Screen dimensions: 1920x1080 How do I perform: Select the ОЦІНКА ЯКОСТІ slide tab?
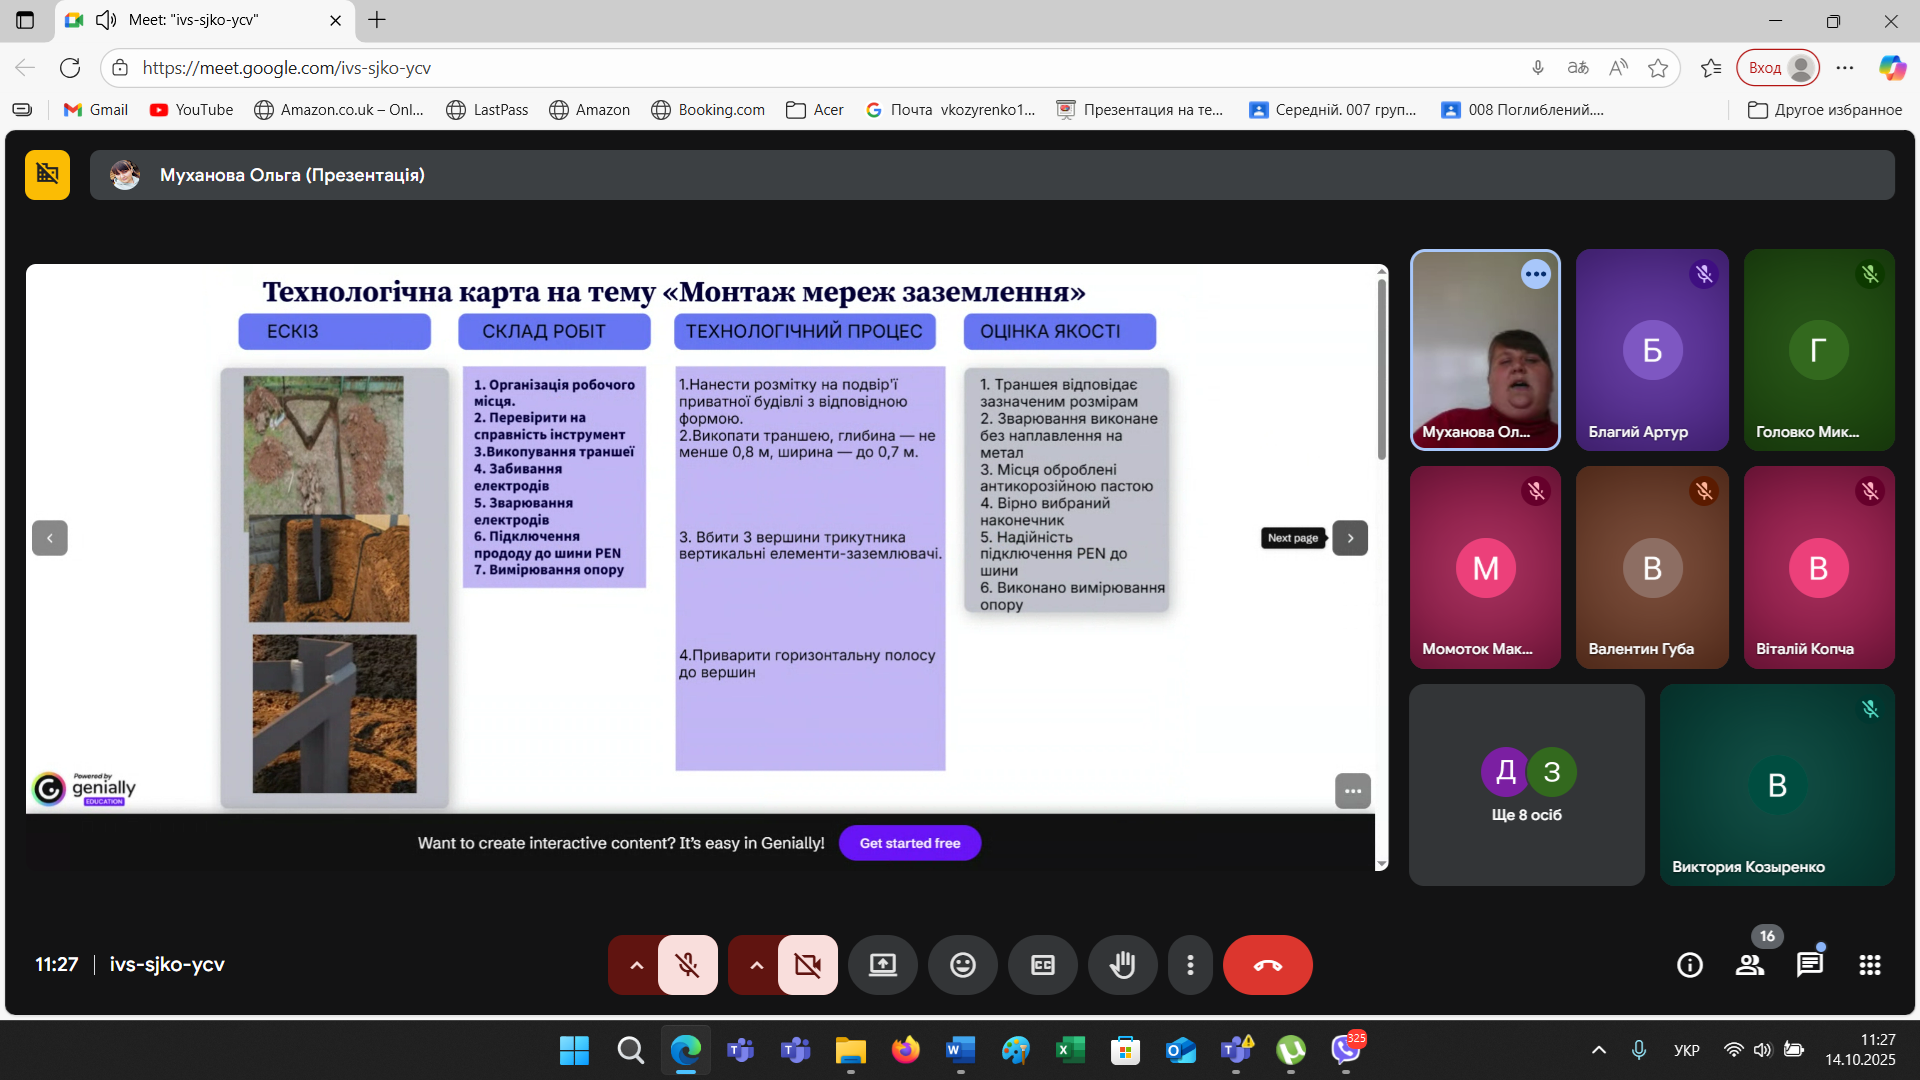click(x=1059, y=332)
